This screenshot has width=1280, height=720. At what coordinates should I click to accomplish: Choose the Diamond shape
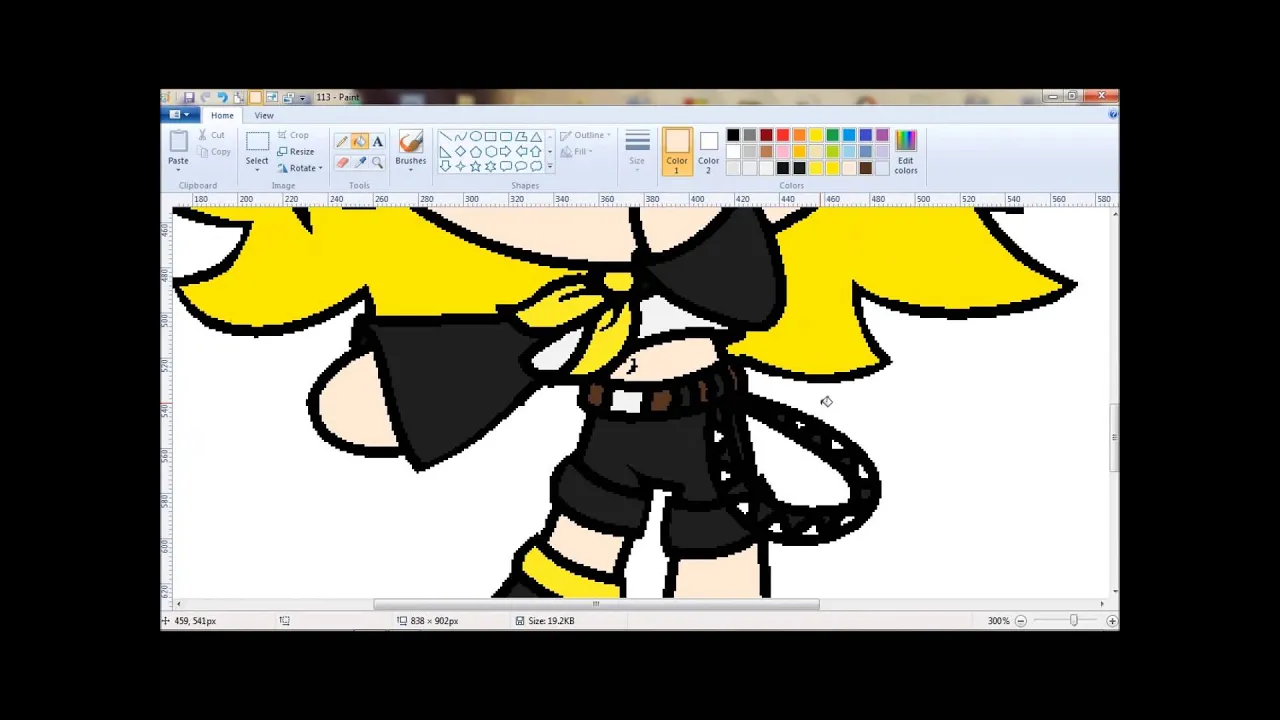click(x=460, y=152)
